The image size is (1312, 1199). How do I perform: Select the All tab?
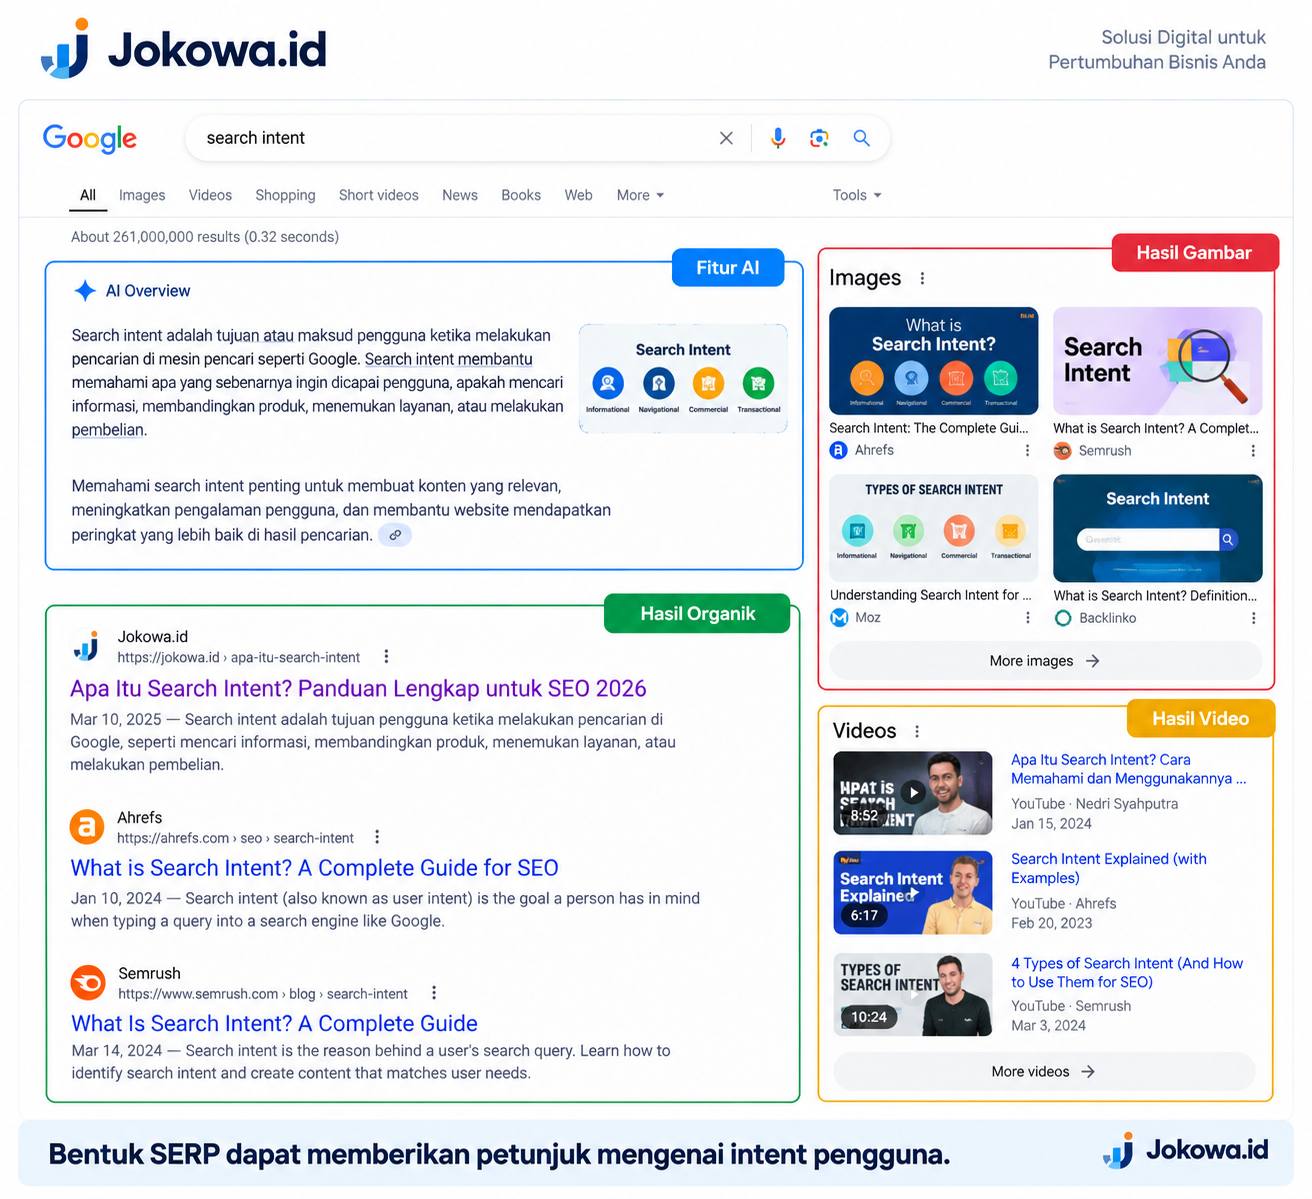[88, 195]
